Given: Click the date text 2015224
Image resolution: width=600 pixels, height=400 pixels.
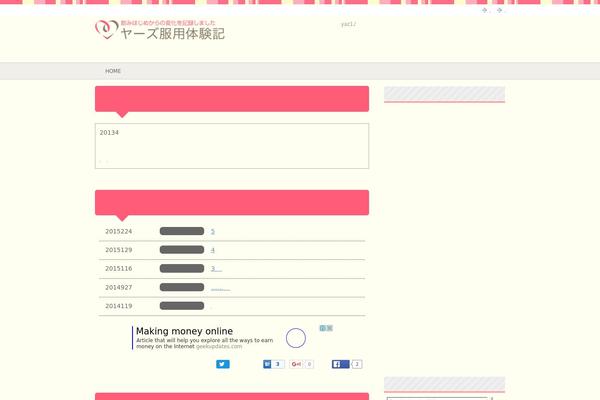Looking at the screenshot, I should tap(119, 232).
